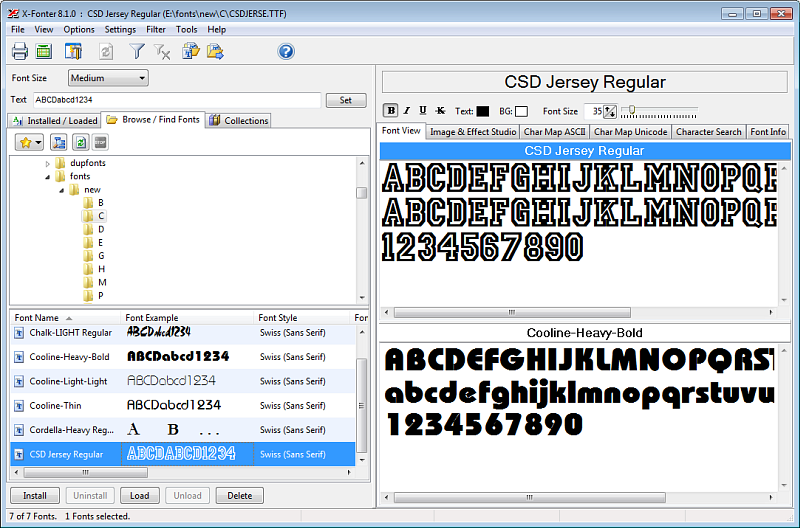Click the sample Text input field

(x=177, y=100)
